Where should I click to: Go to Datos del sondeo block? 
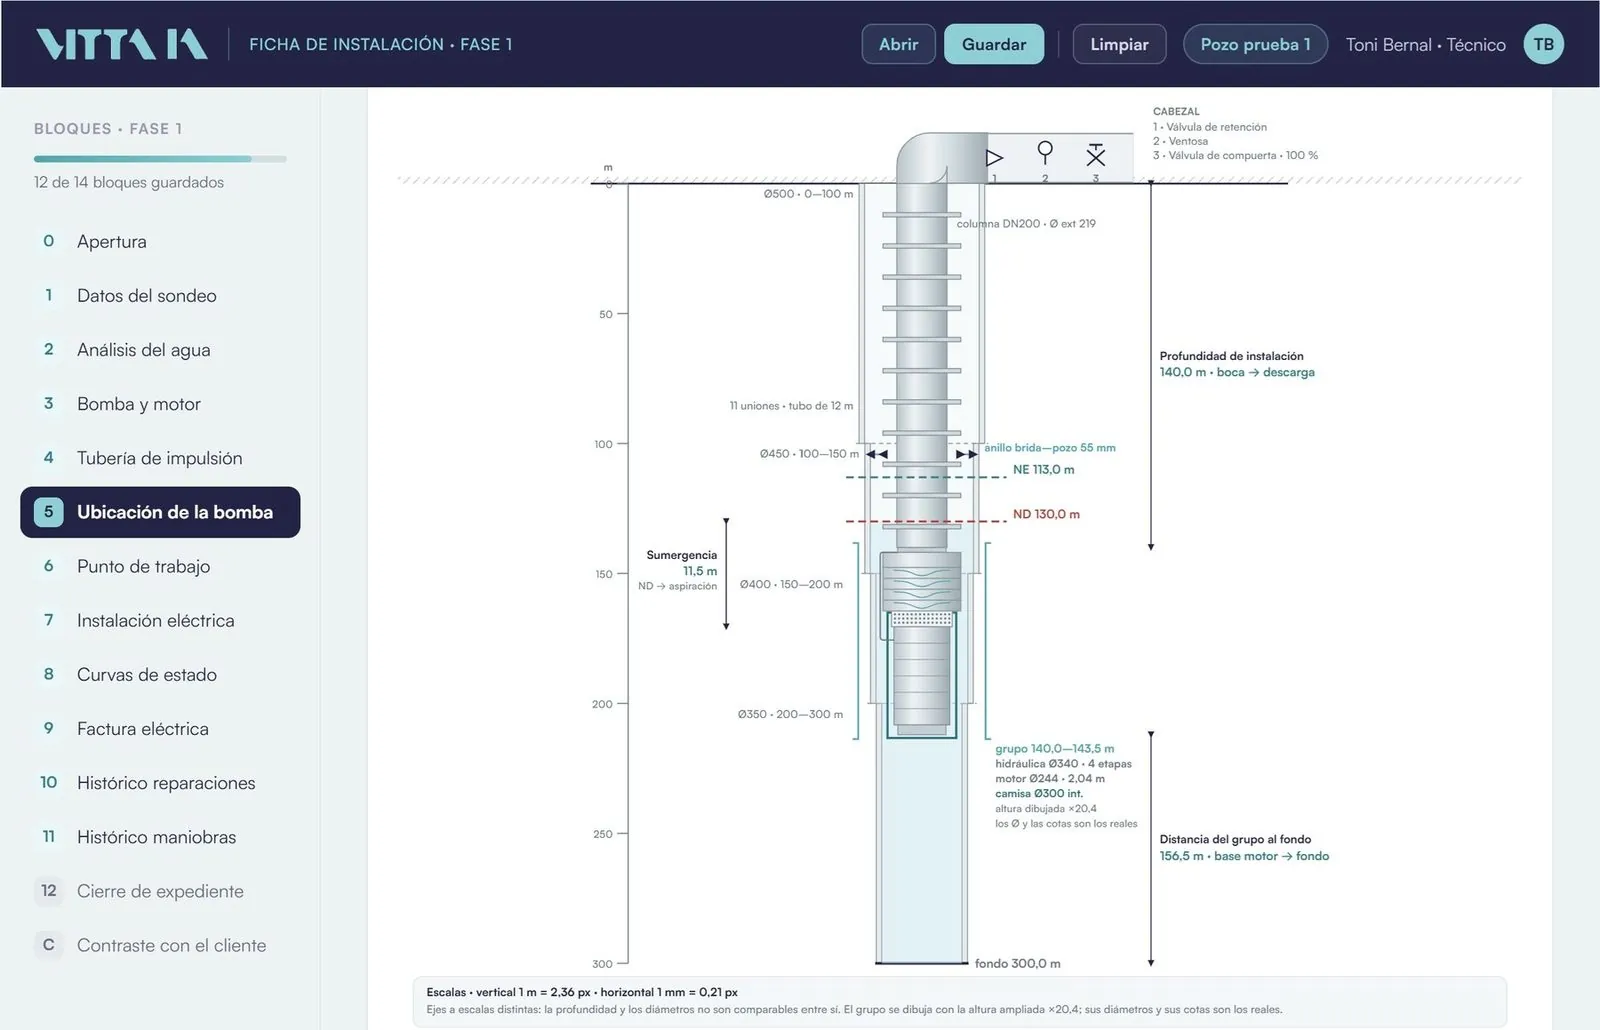point(160,295)
